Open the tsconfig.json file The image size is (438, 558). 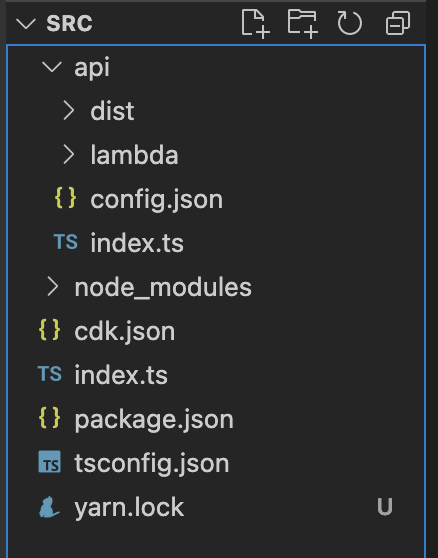(152, 464)
